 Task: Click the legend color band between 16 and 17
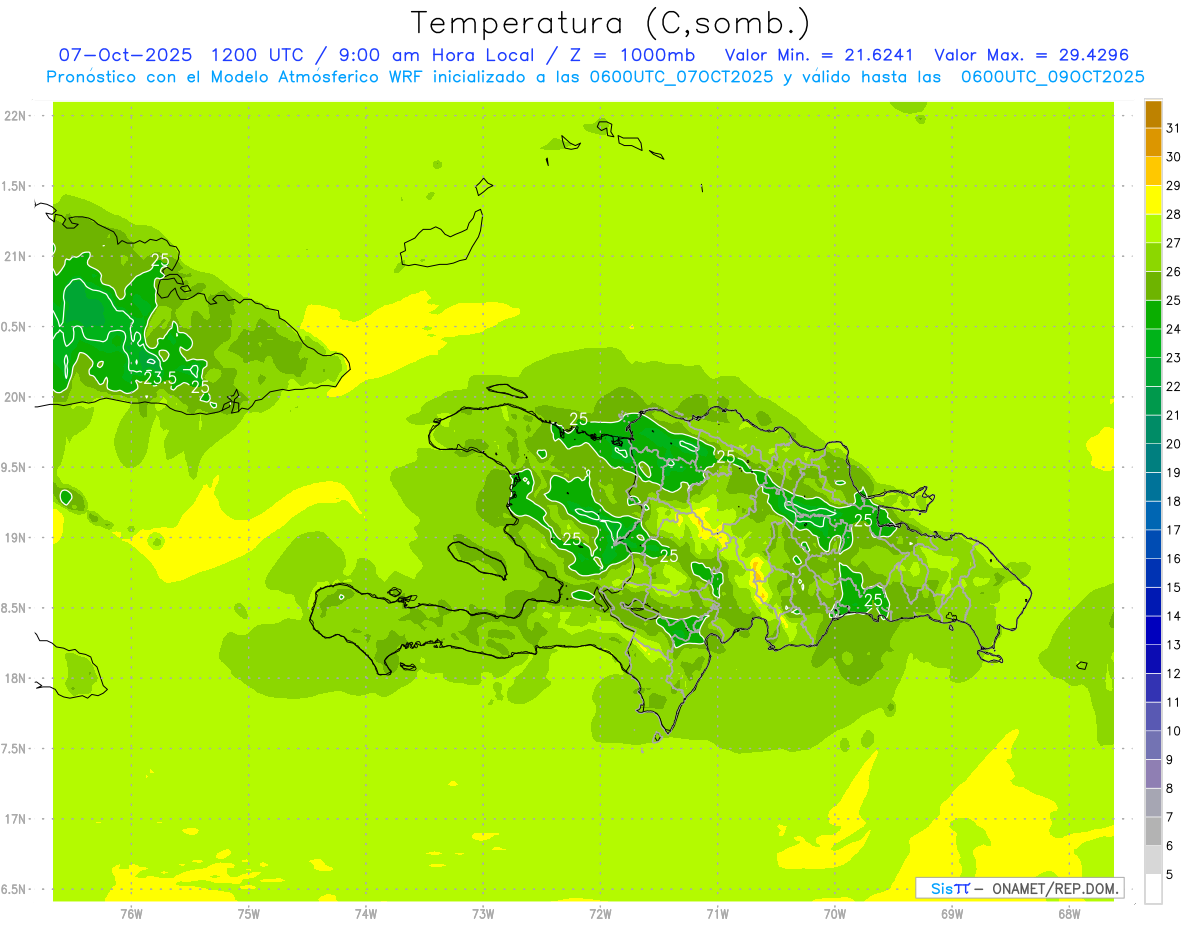tap(1153, 545)
